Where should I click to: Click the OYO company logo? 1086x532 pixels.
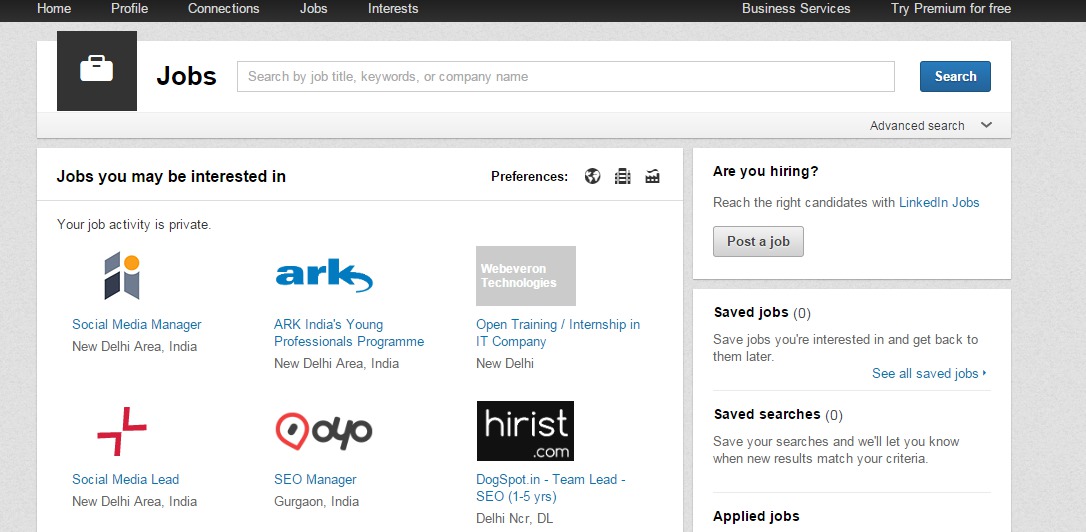(x=324, y=431)
